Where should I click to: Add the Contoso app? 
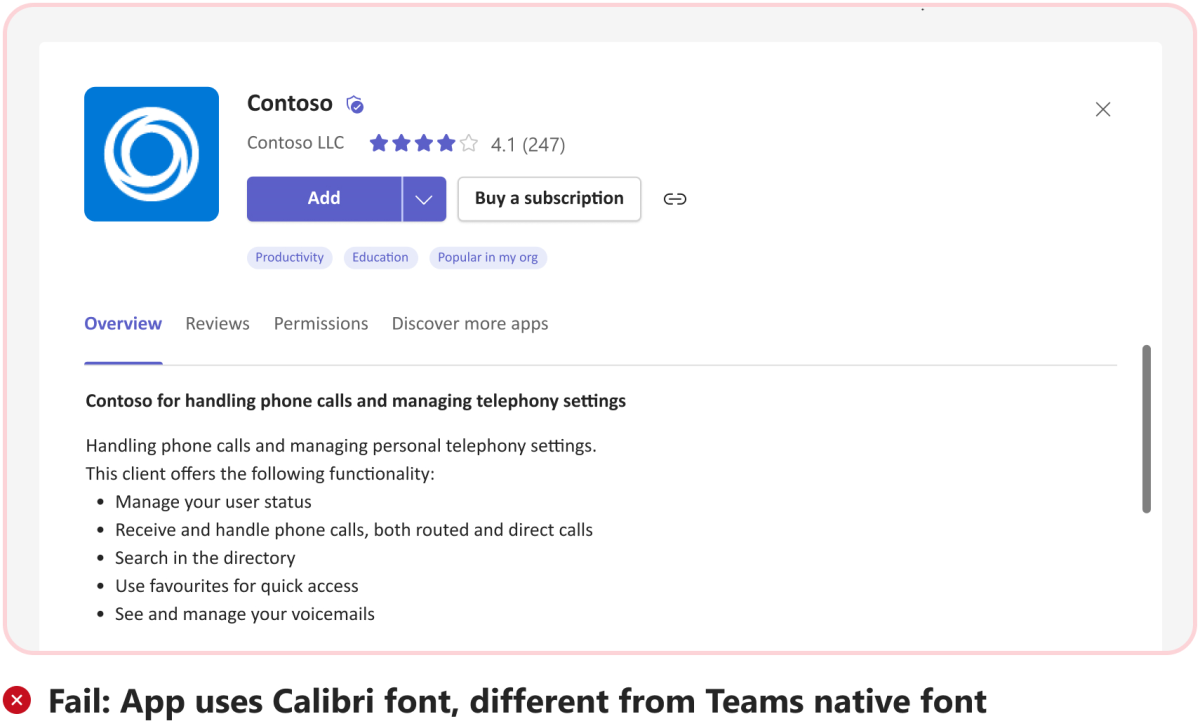point(324,199)
